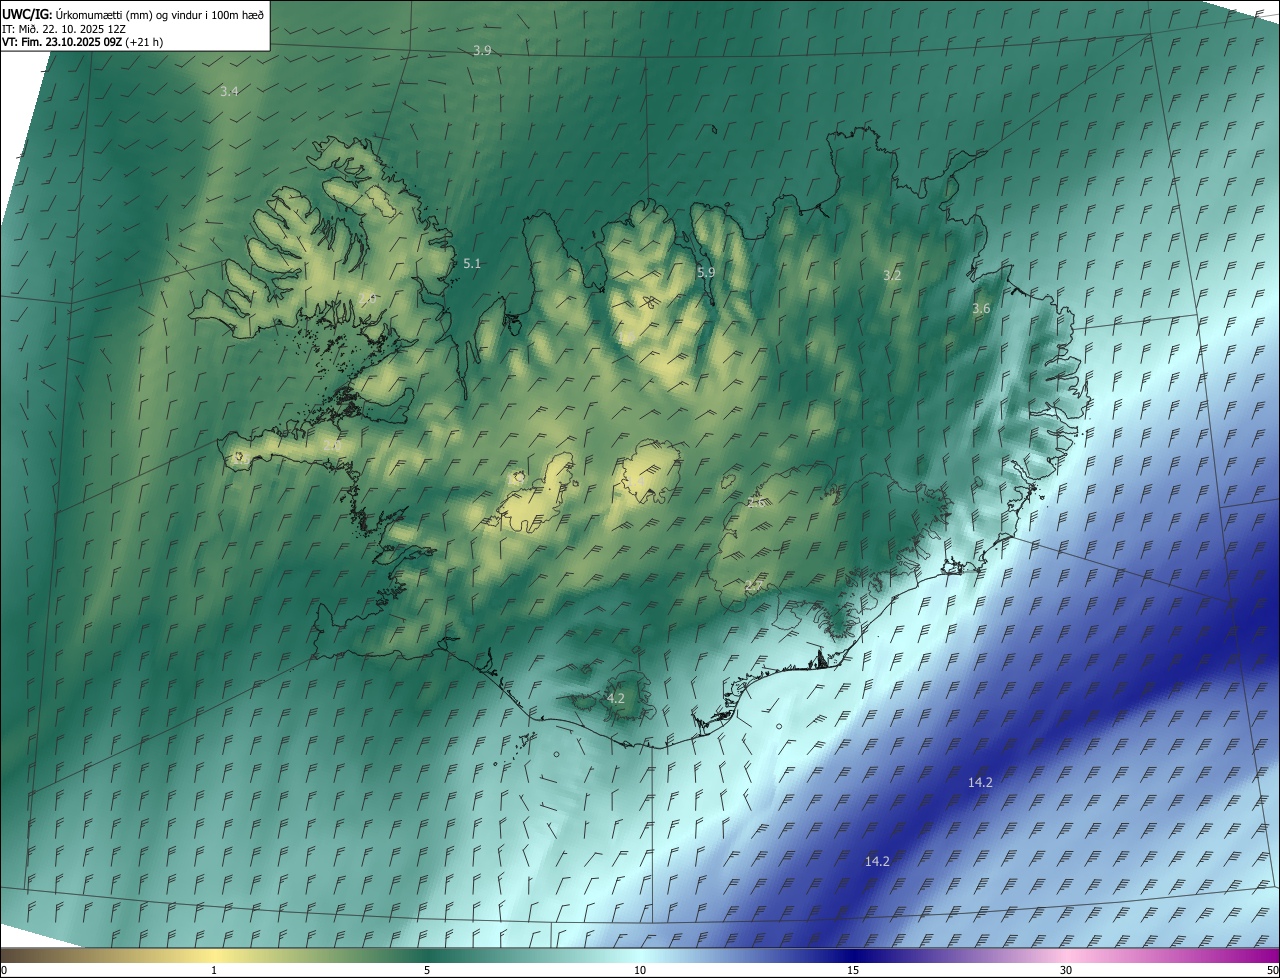Click the '5' tick label on the color scale
The image size is (1280, 978).
427,970
